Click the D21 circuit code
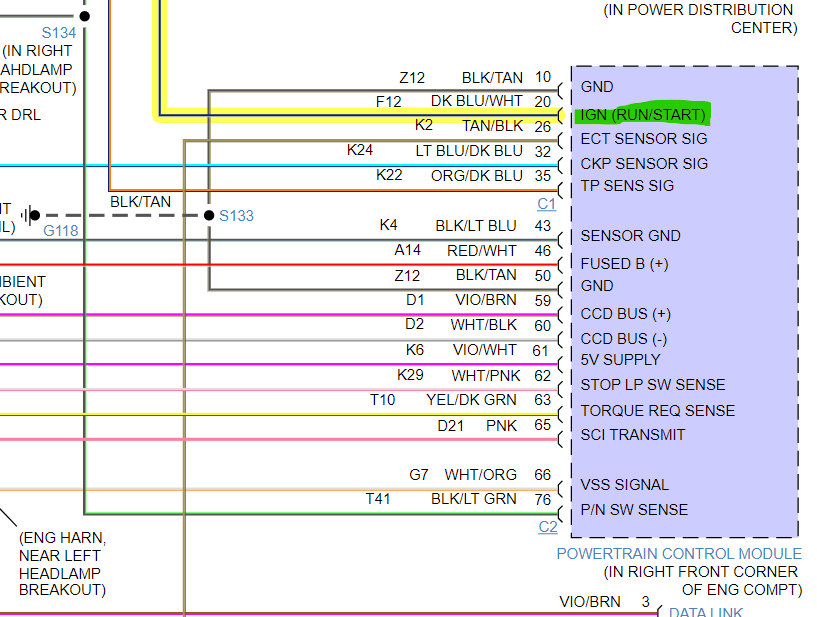The width and height of the screenshot is (817, 617). click(x=451, y=426)
